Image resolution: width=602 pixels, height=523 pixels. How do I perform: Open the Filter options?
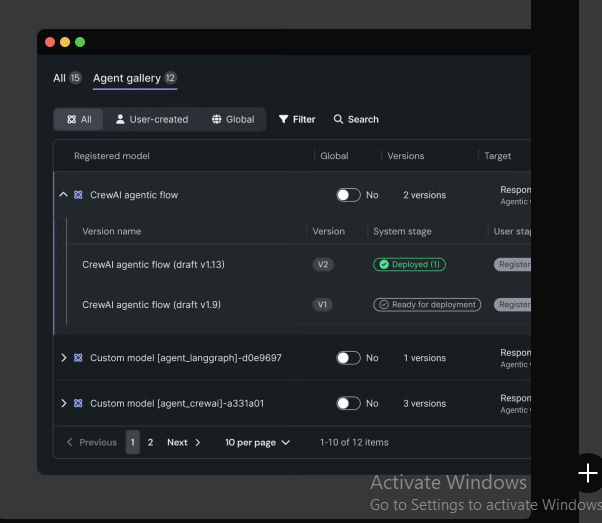point(297,119)
